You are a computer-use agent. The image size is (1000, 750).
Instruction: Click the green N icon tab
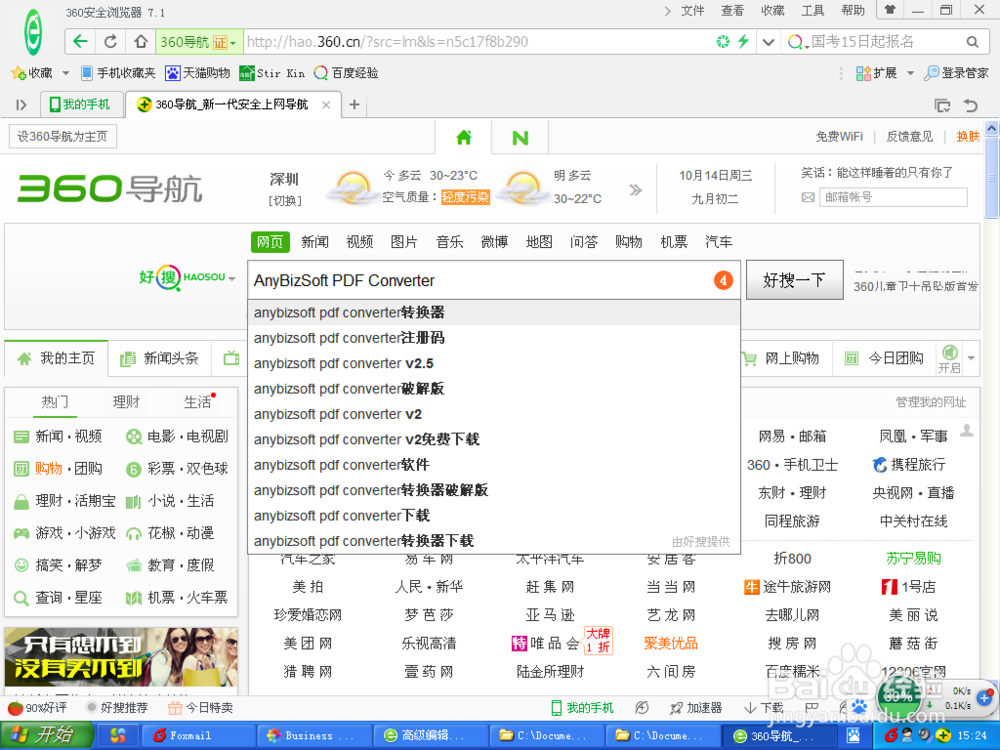[520, 138]
